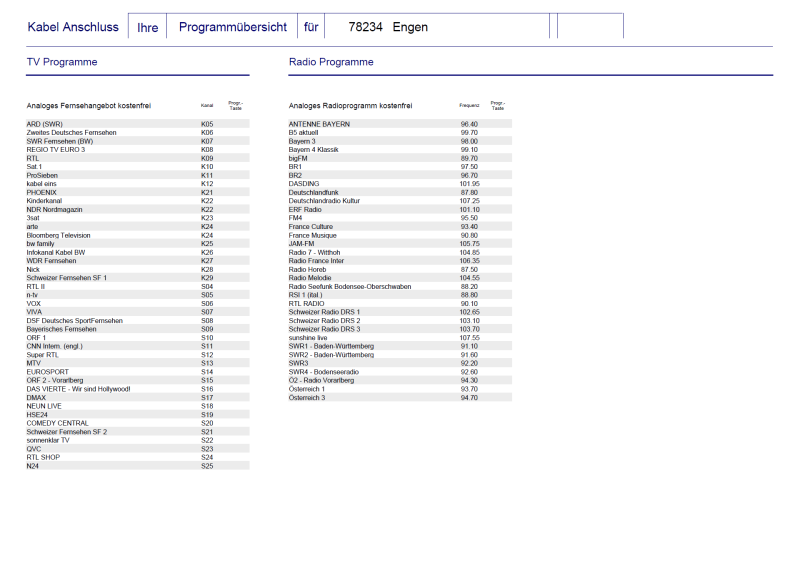
Task: Click the 'Frequenz' column header
Action: [469, 106]
